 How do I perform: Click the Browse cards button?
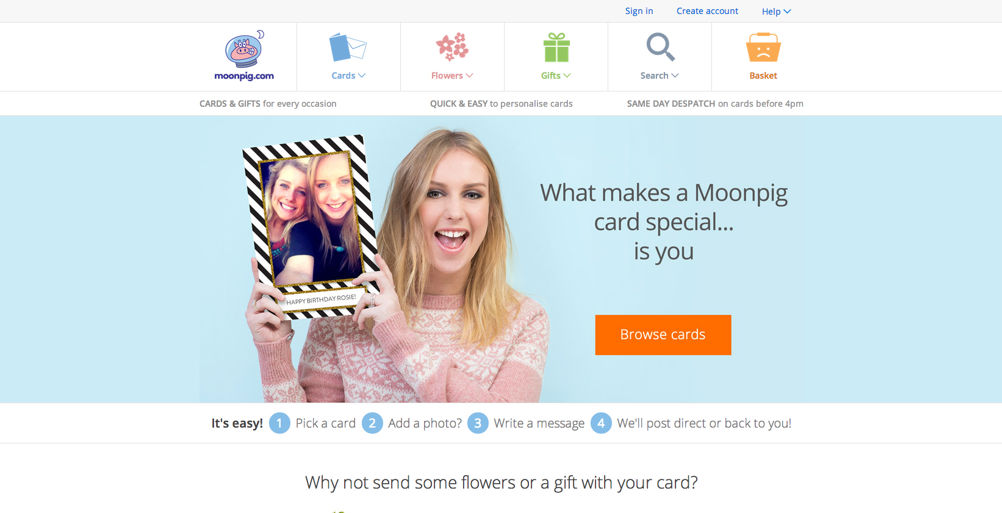tap(663, 335)
